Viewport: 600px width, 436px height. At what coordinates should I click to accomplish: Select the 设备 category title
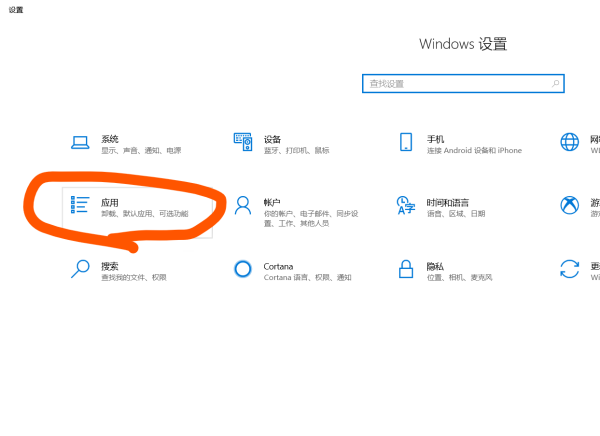272,139
